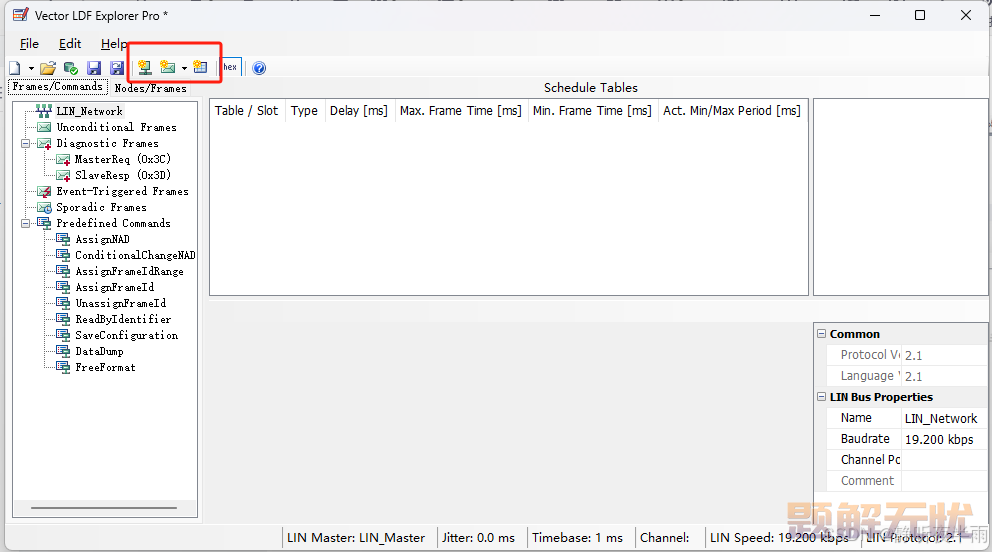Click the Delay [ms] column header

click(359, 111)
